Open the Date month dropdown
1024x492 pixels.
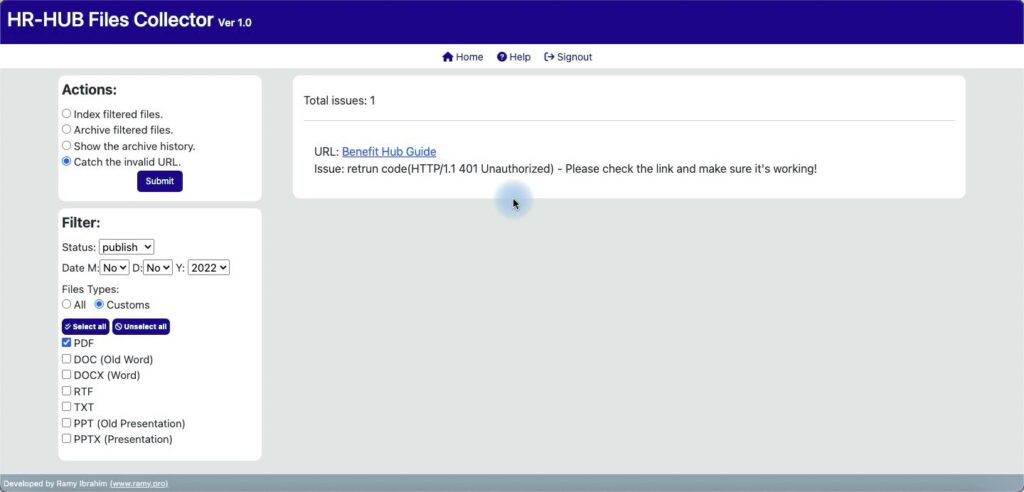coord(114,267)
